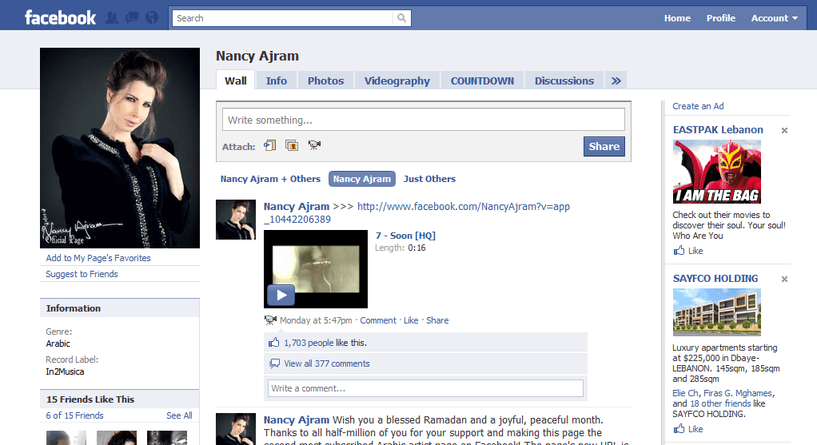Open SAYFCO HOLDING ad title

tap(715, 279)
